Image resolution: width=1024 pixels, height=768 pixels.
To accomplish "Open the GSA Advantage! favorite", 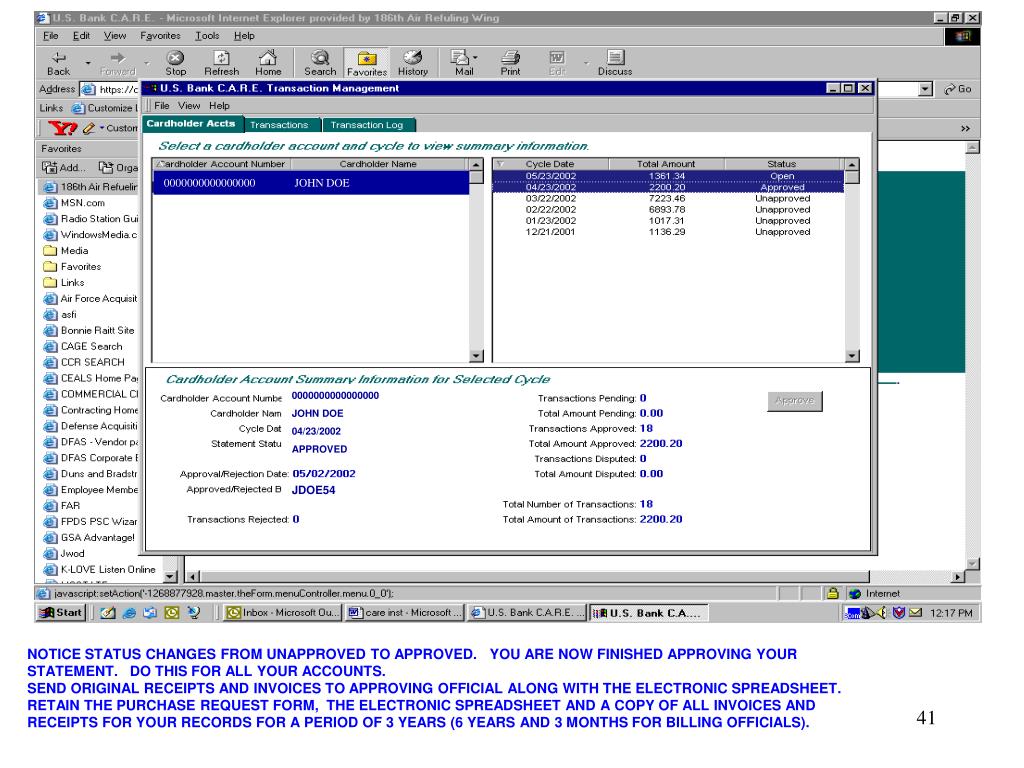I will 89,537.
